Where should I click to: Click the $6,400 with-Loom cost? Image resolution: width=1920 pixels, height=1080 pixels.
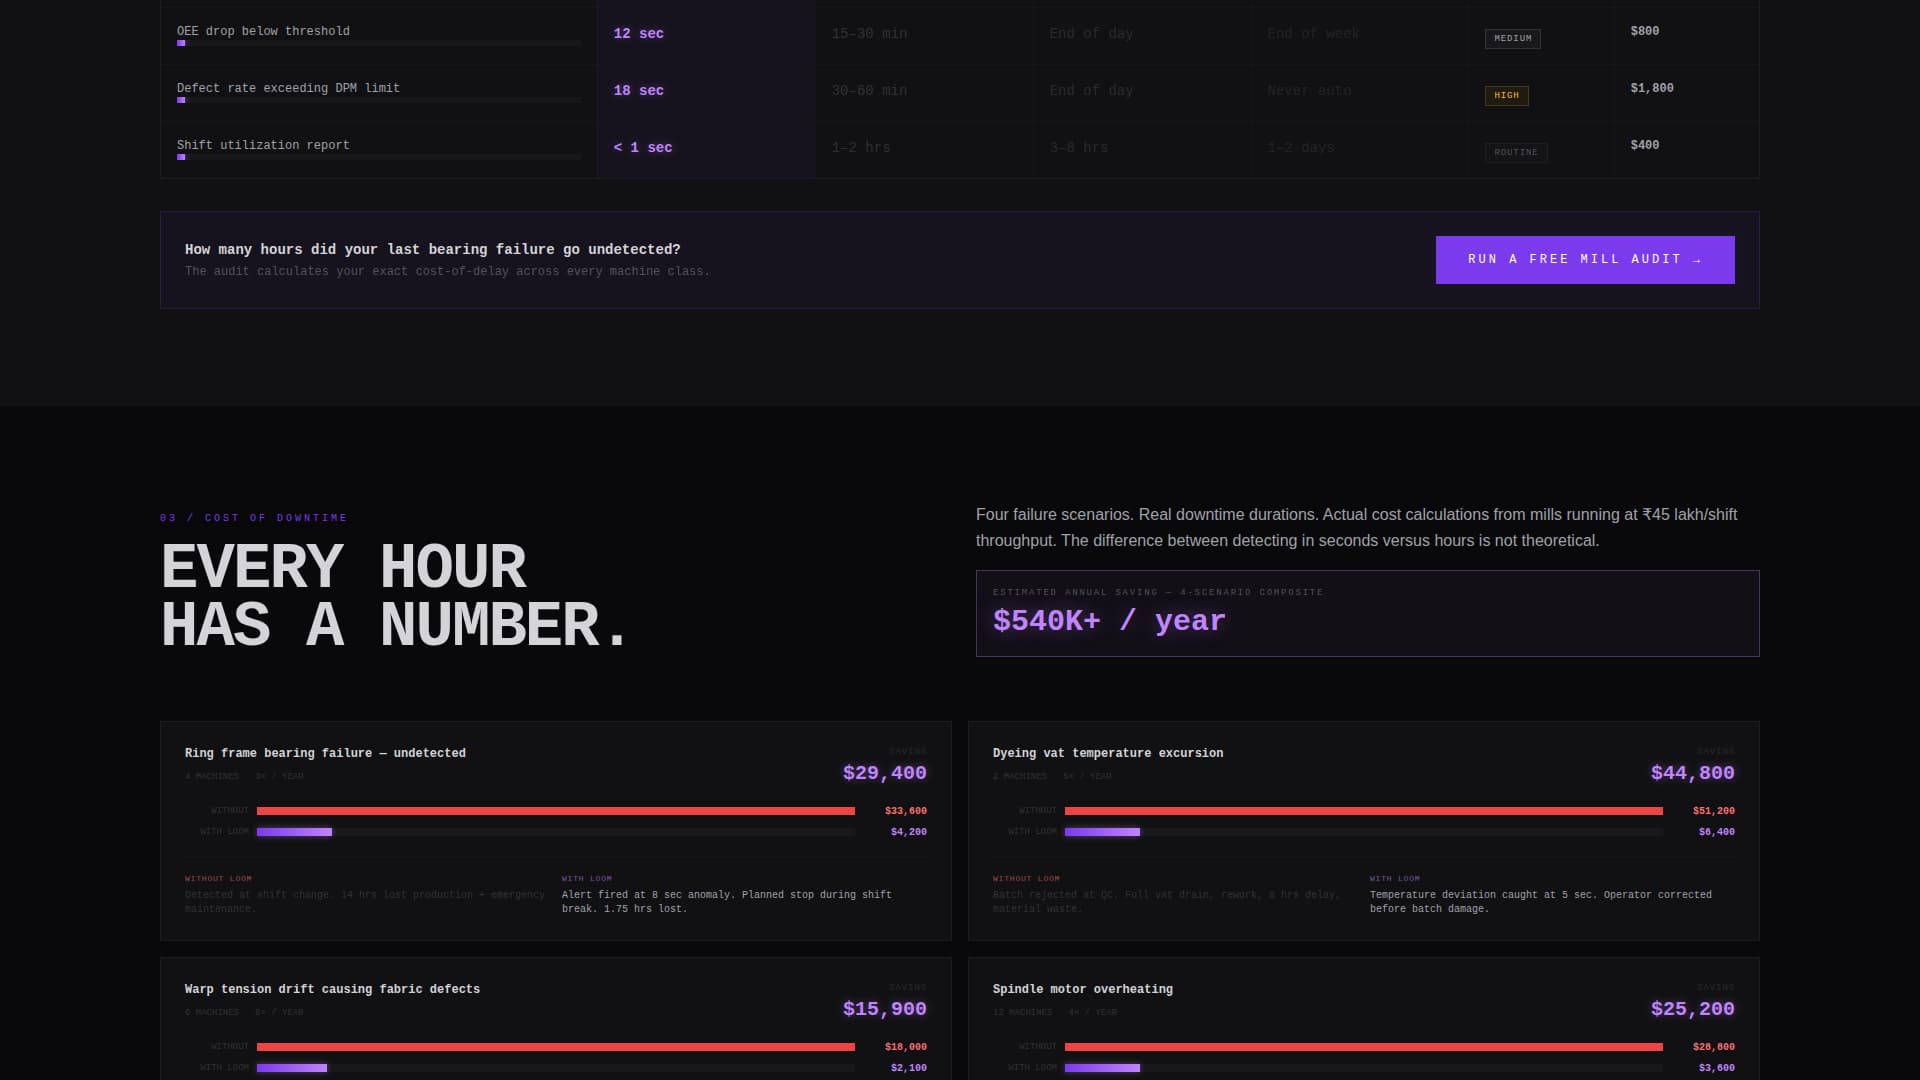[x=1716, y=832]
